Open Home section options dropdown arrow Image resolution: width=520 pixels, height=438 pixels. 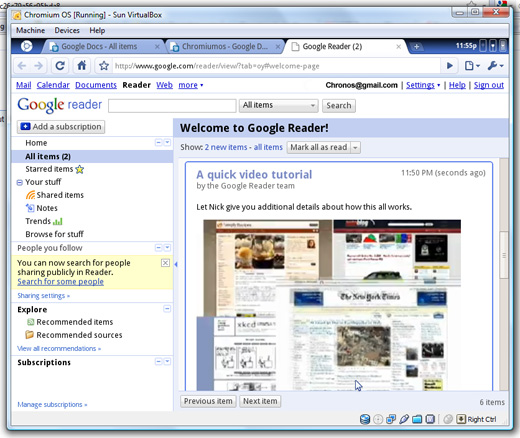pyautogui.click(x=167, y=143)
